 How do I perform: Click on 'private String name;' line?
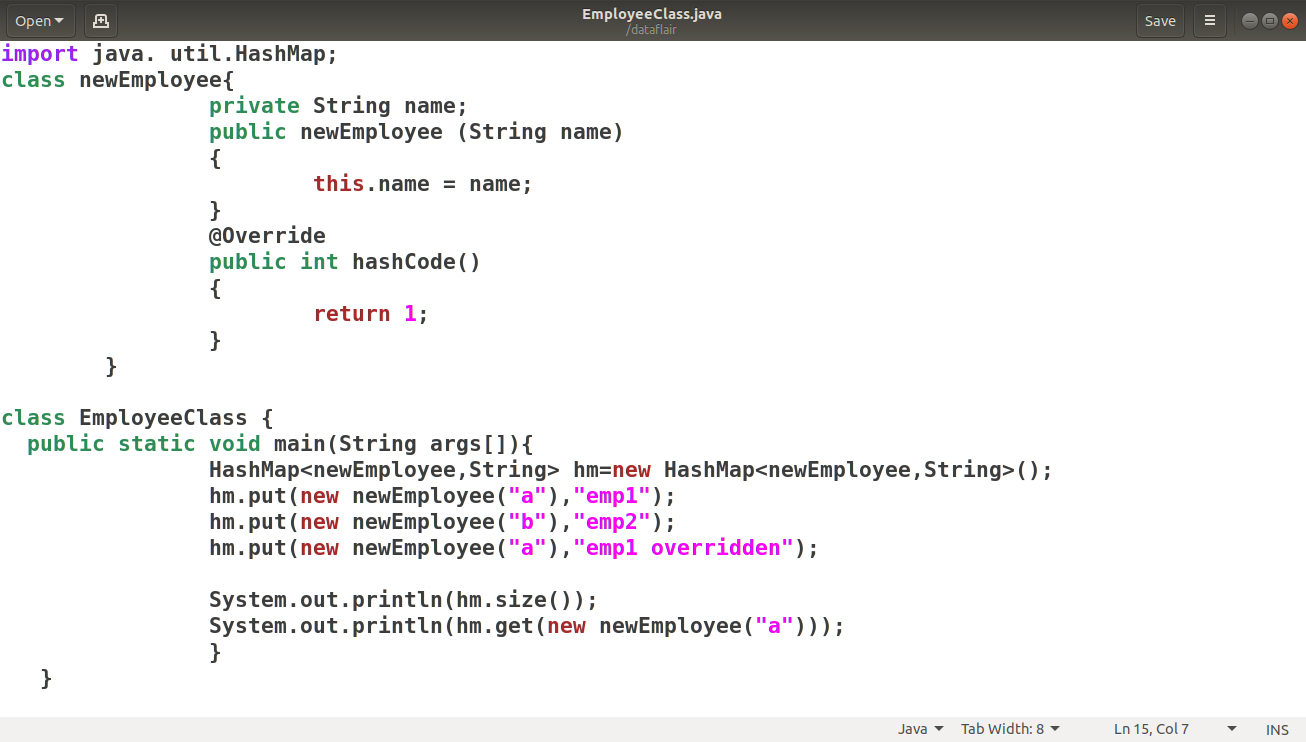[x=338, y=106]
